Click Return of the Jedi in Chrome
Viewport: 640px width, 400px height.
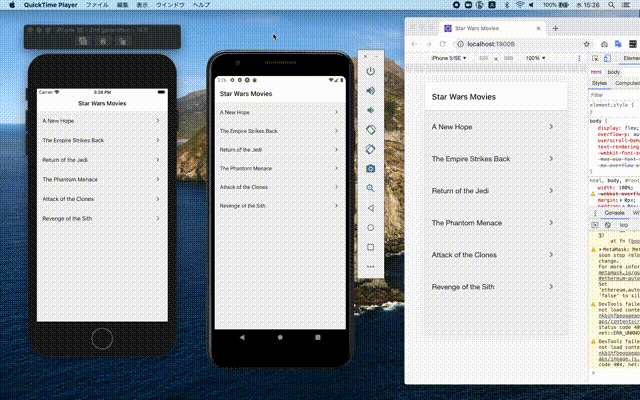point(496,191)
